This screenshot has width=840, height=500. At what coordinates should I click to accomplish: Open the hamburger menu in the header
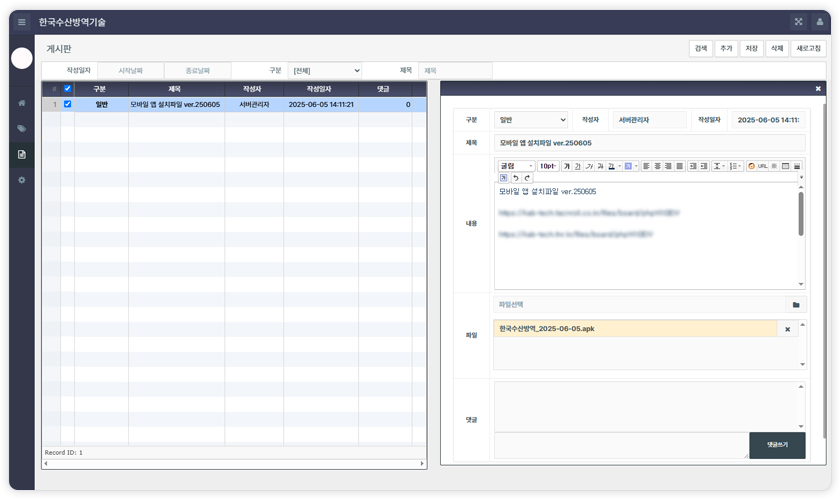point(21,22)
